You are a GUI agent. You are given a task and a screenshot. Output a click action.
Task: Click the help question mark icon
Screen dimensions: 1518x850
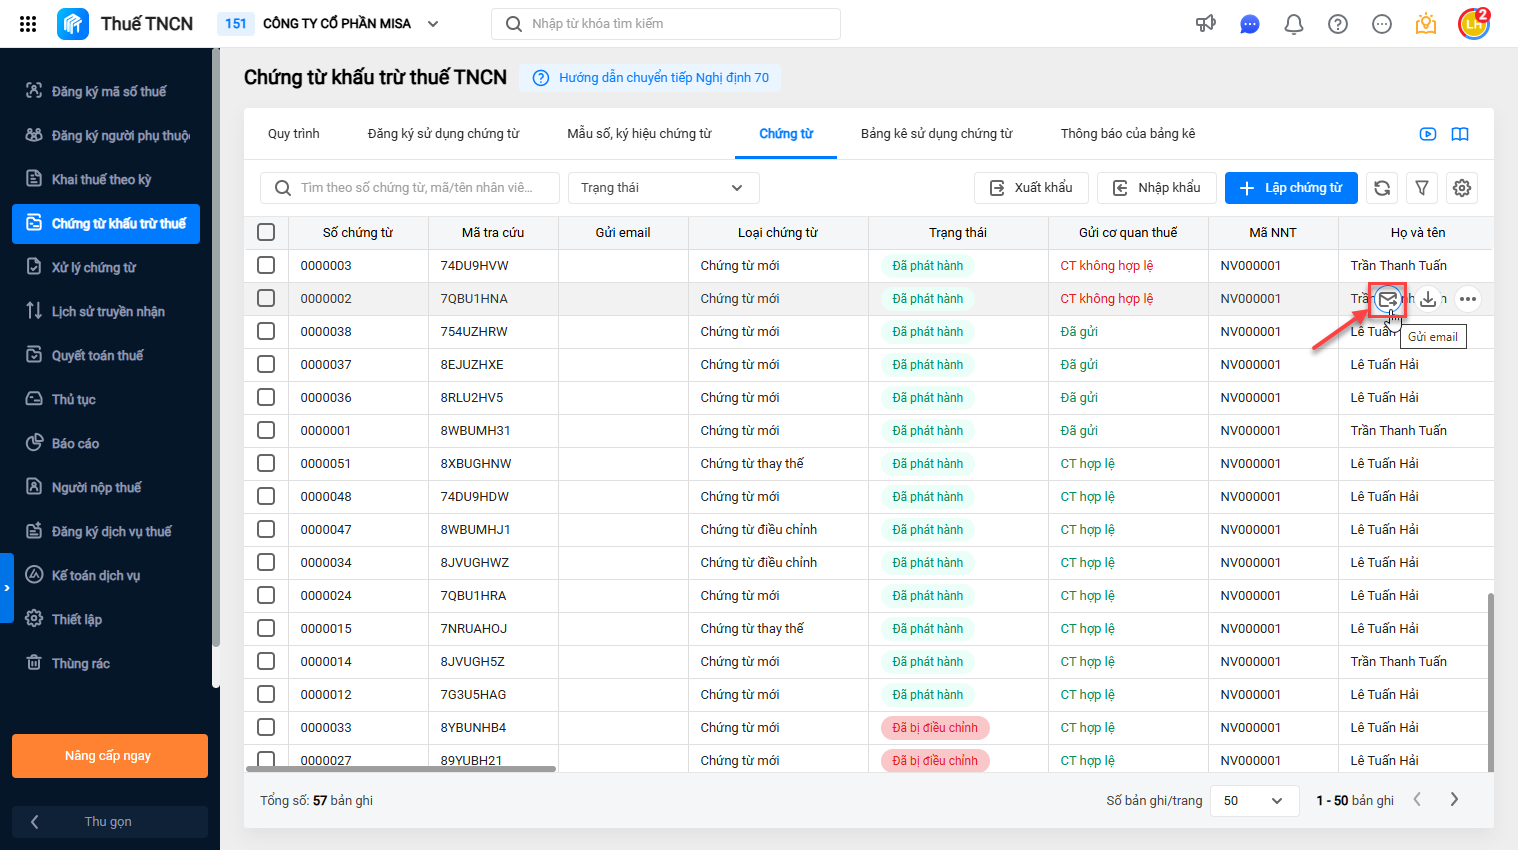1338,24
